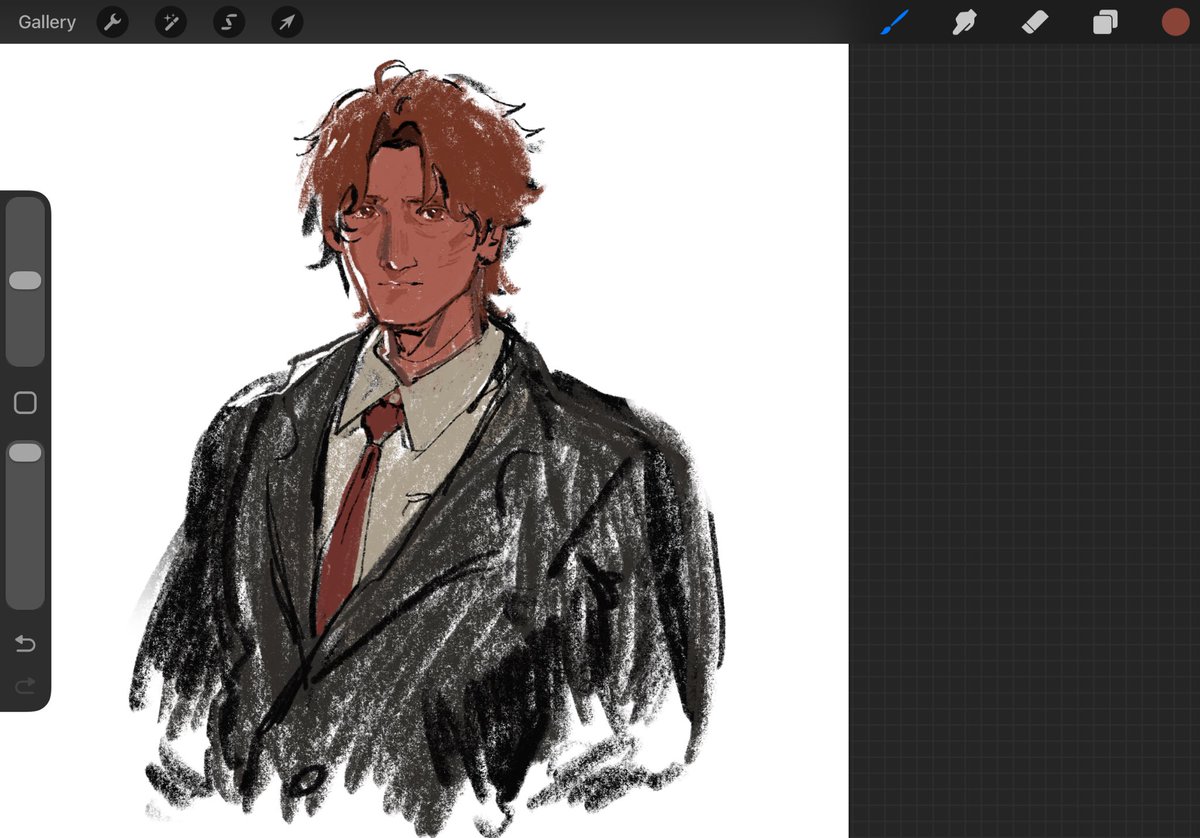Open the Adjustments magic wand menu
The width and height of the screenshot is (1200, 838).
click(x=170, y=21)
